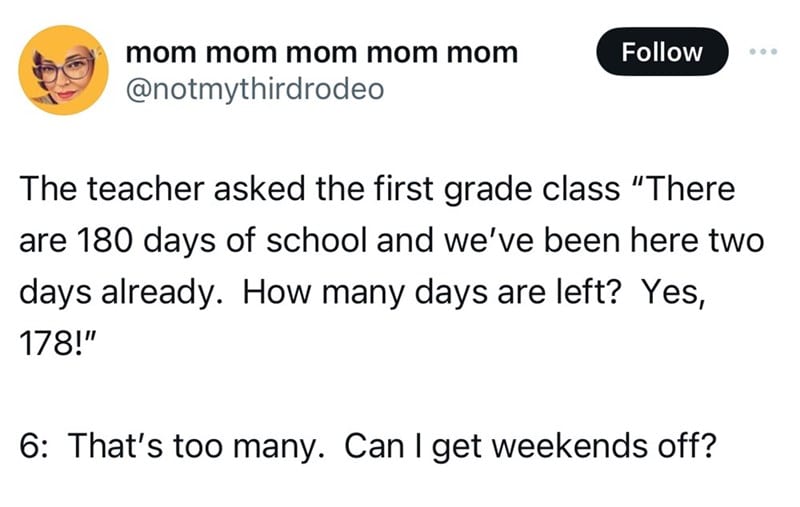Click the Follow button
The height and width of the screenshot is (507, 800).
click(x=662, y=52)
